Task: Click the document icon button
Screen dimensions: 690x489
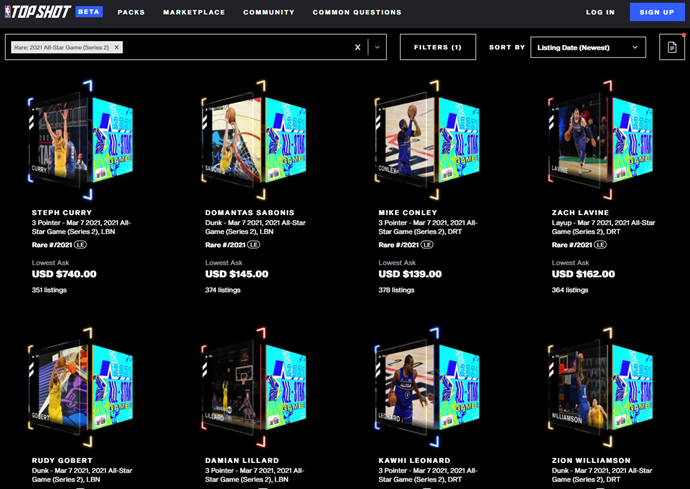Action: click(x=672, y=47)
